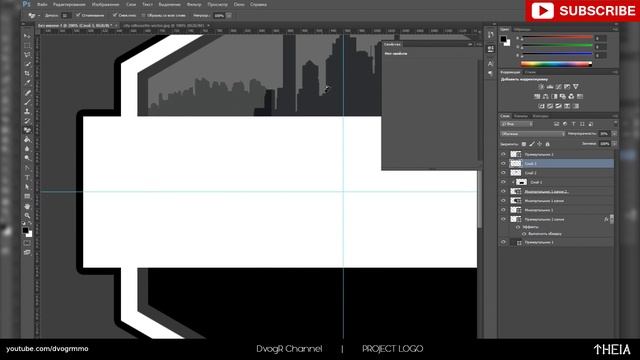Toggle the Сглаживание (anti-alias) checkbox
Viewport: 640px width, 360px height.
pos(78,16)
